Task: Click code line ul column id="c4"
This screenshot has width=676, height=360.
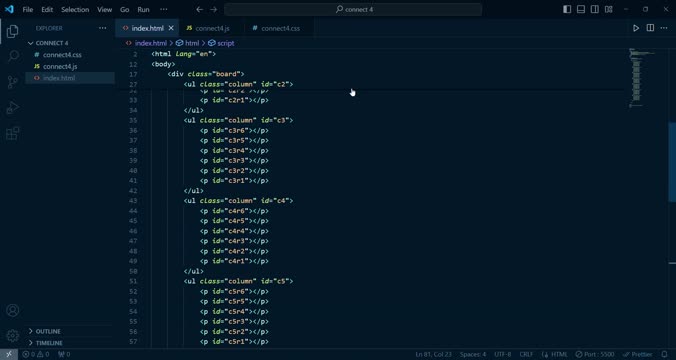Action: (x=238, y=200)
